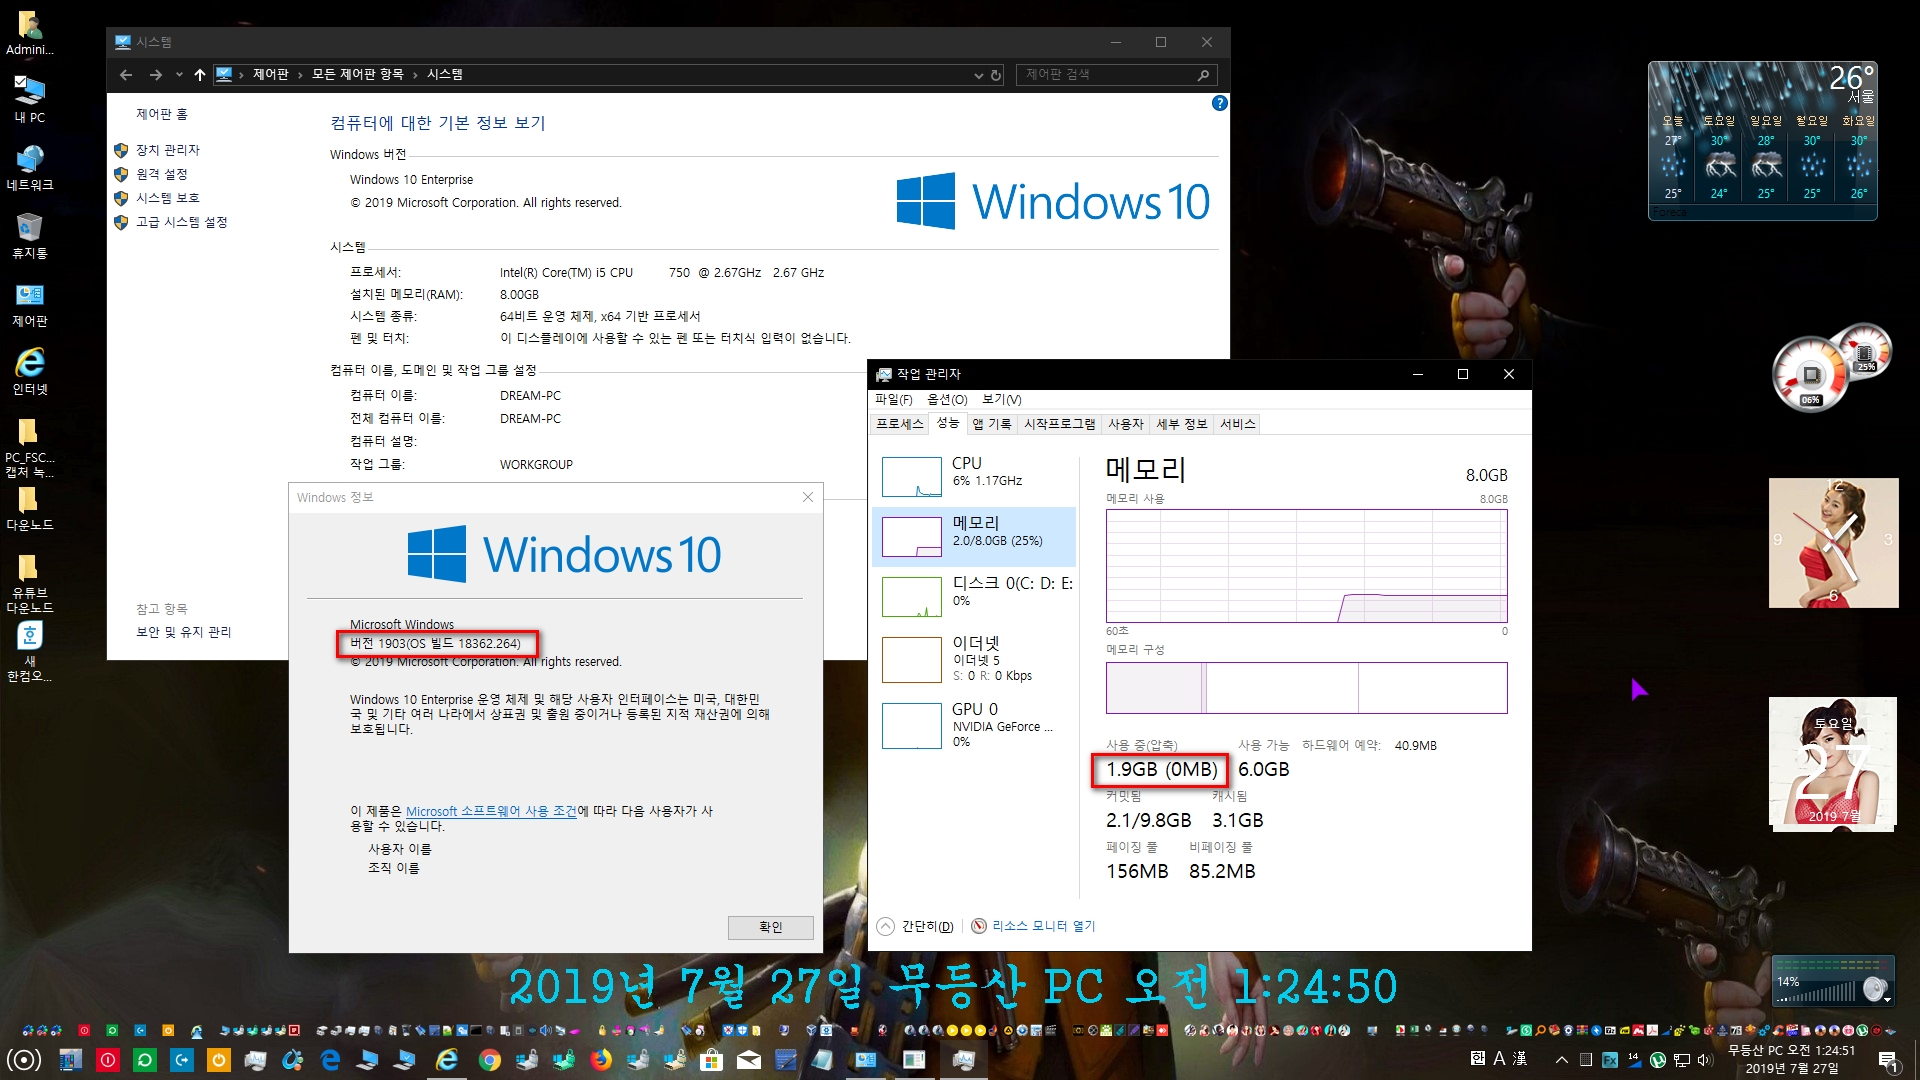Click the orange power button taskbar icon
This screenshot has height=1080, width=1920.
tap(218, 1060)
